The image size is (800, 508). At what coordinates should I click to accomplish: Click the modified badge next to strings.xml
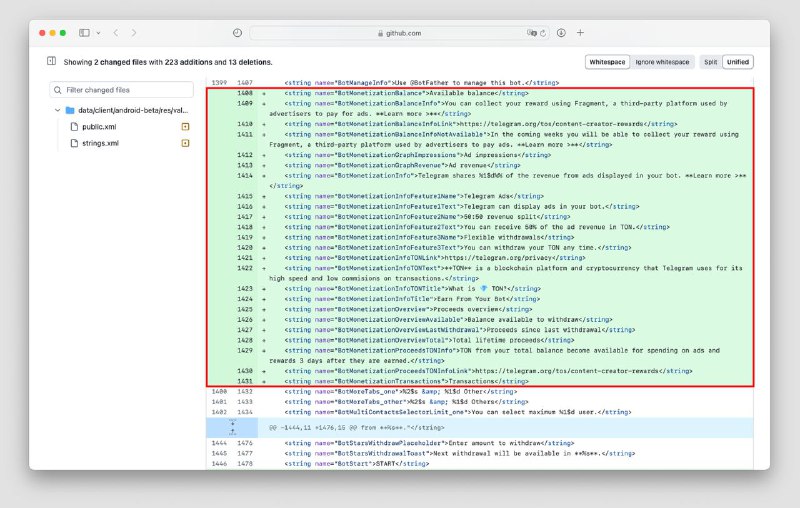click(x=185, y=143)
